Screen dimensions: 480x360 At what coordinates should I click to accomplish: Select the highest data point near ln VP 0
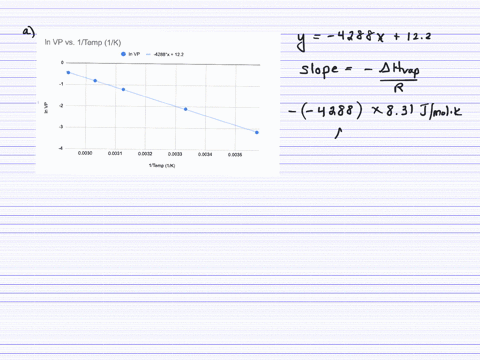[68, 72]
